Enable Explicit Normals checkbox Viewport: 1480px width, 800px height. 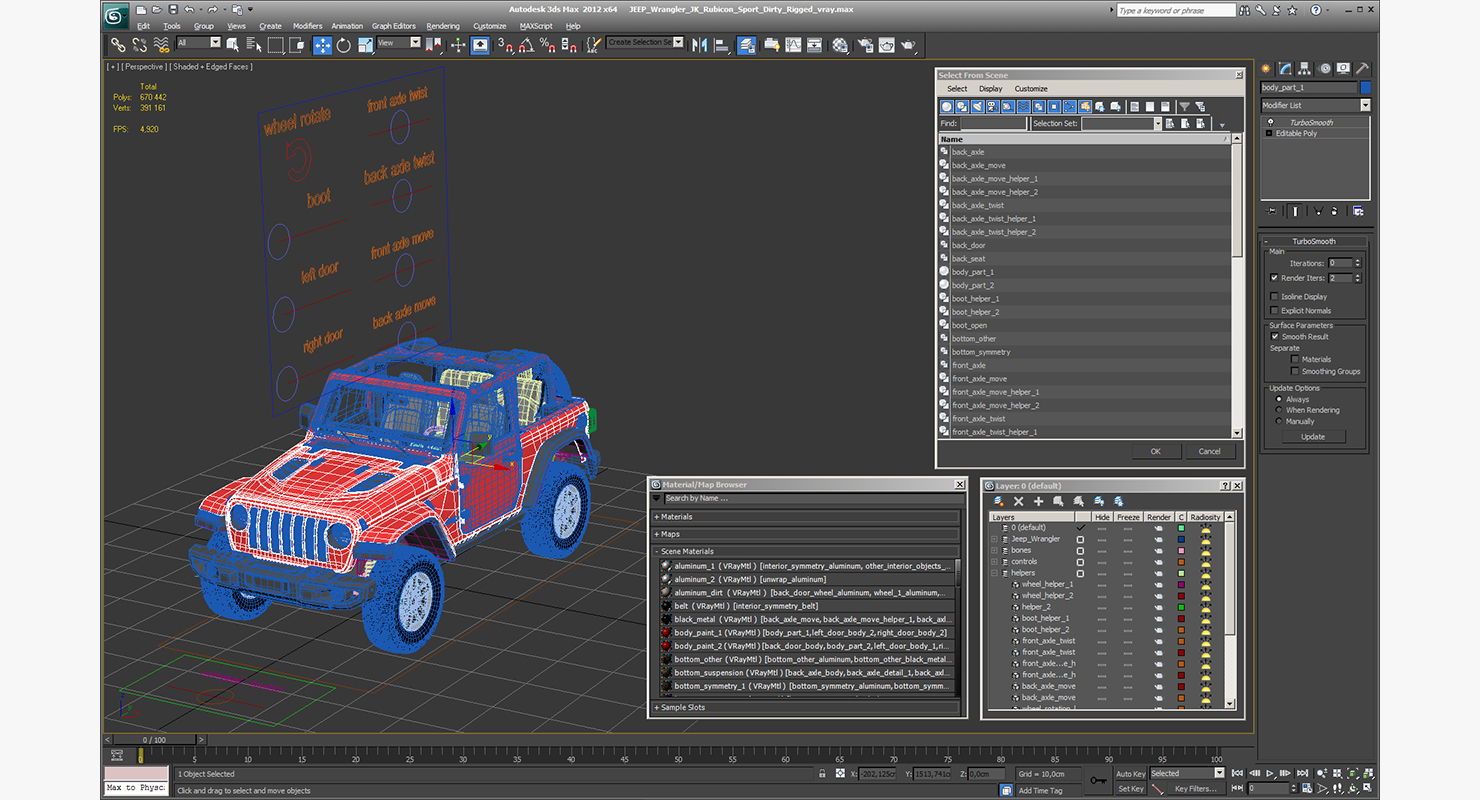point(1274,311)
